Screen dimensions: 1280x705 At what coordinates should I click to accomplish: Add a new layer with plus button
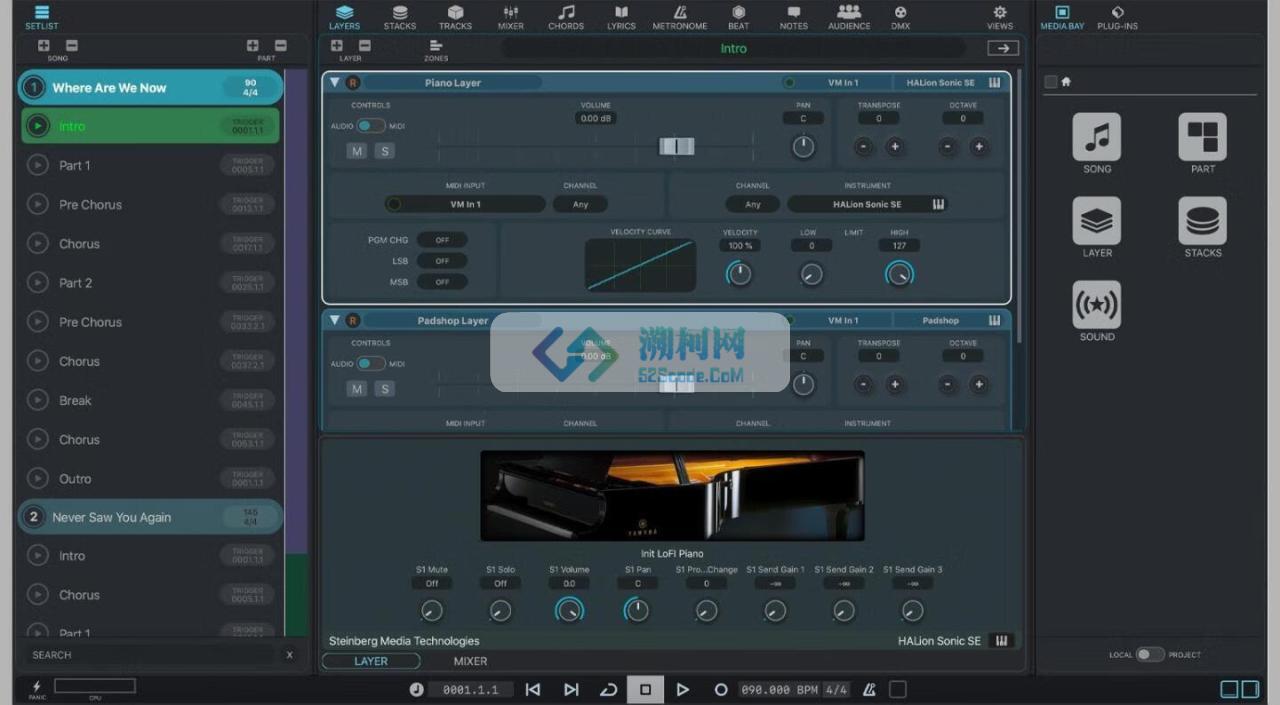336,46
